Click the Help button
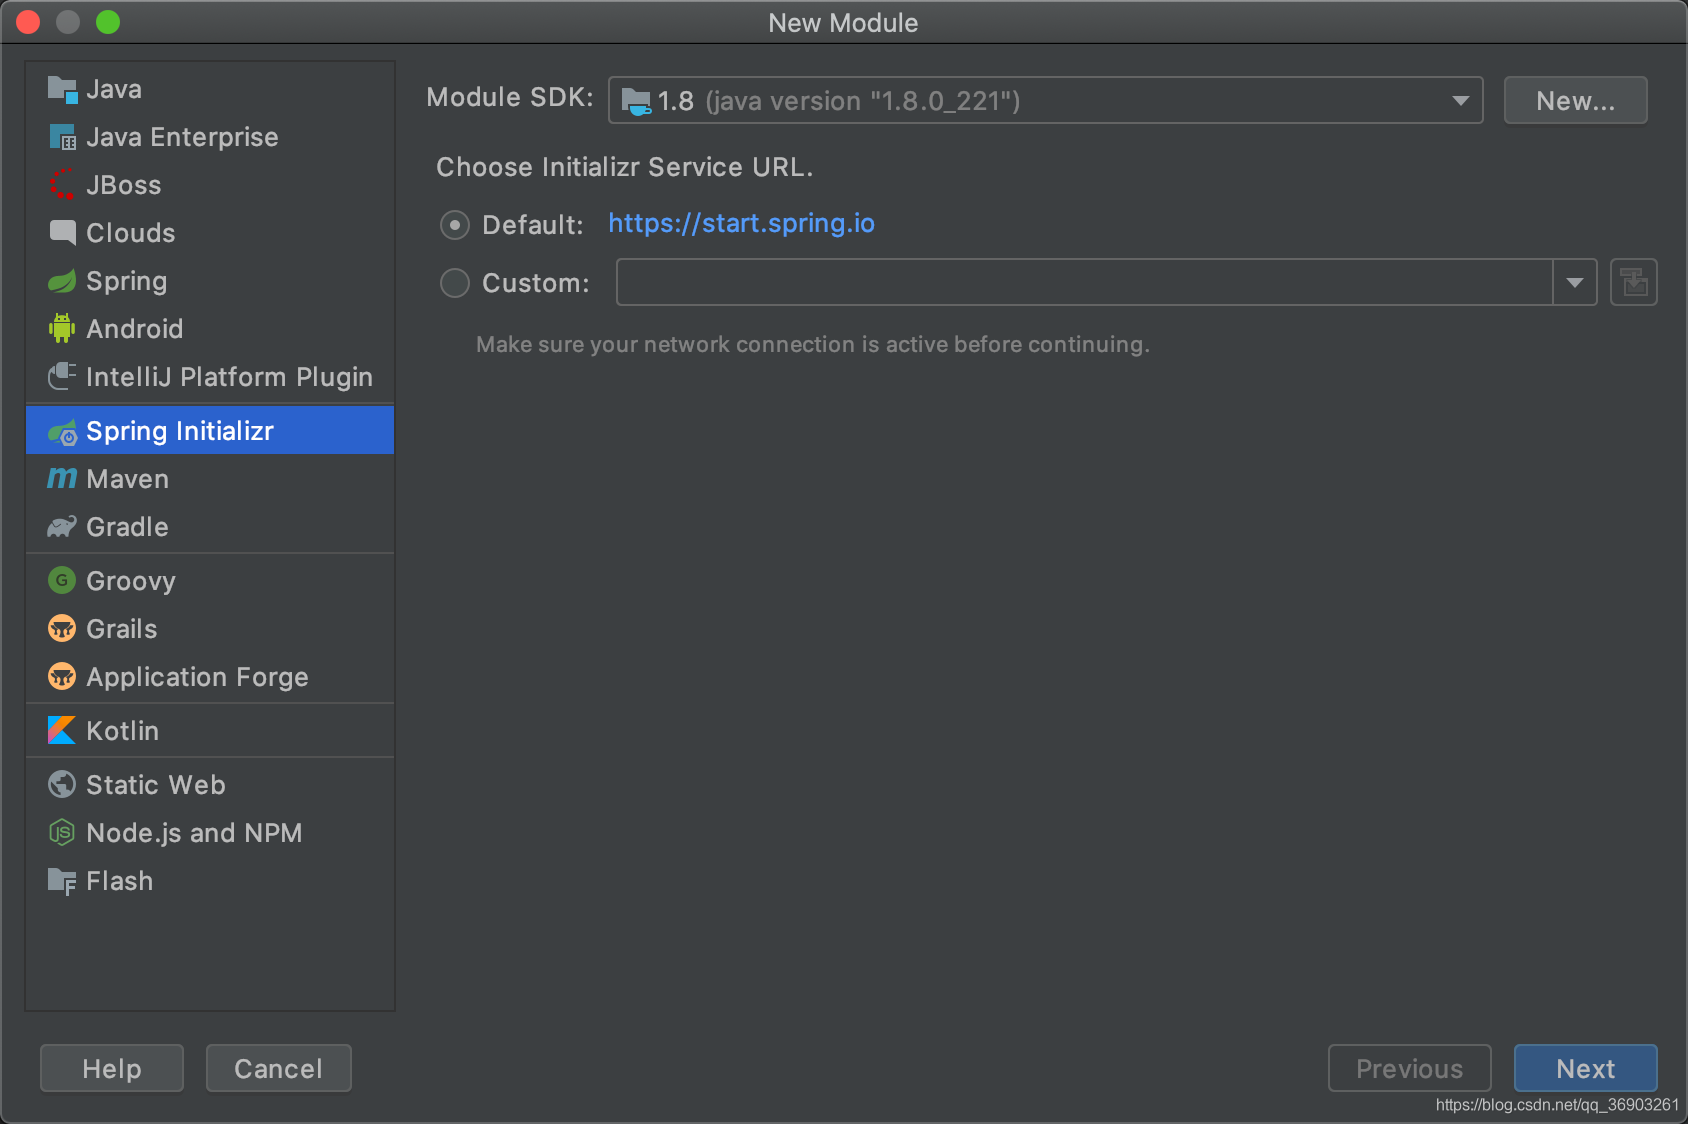The height and width of the screenshot is (1124, 1688). pos(112,1068)
